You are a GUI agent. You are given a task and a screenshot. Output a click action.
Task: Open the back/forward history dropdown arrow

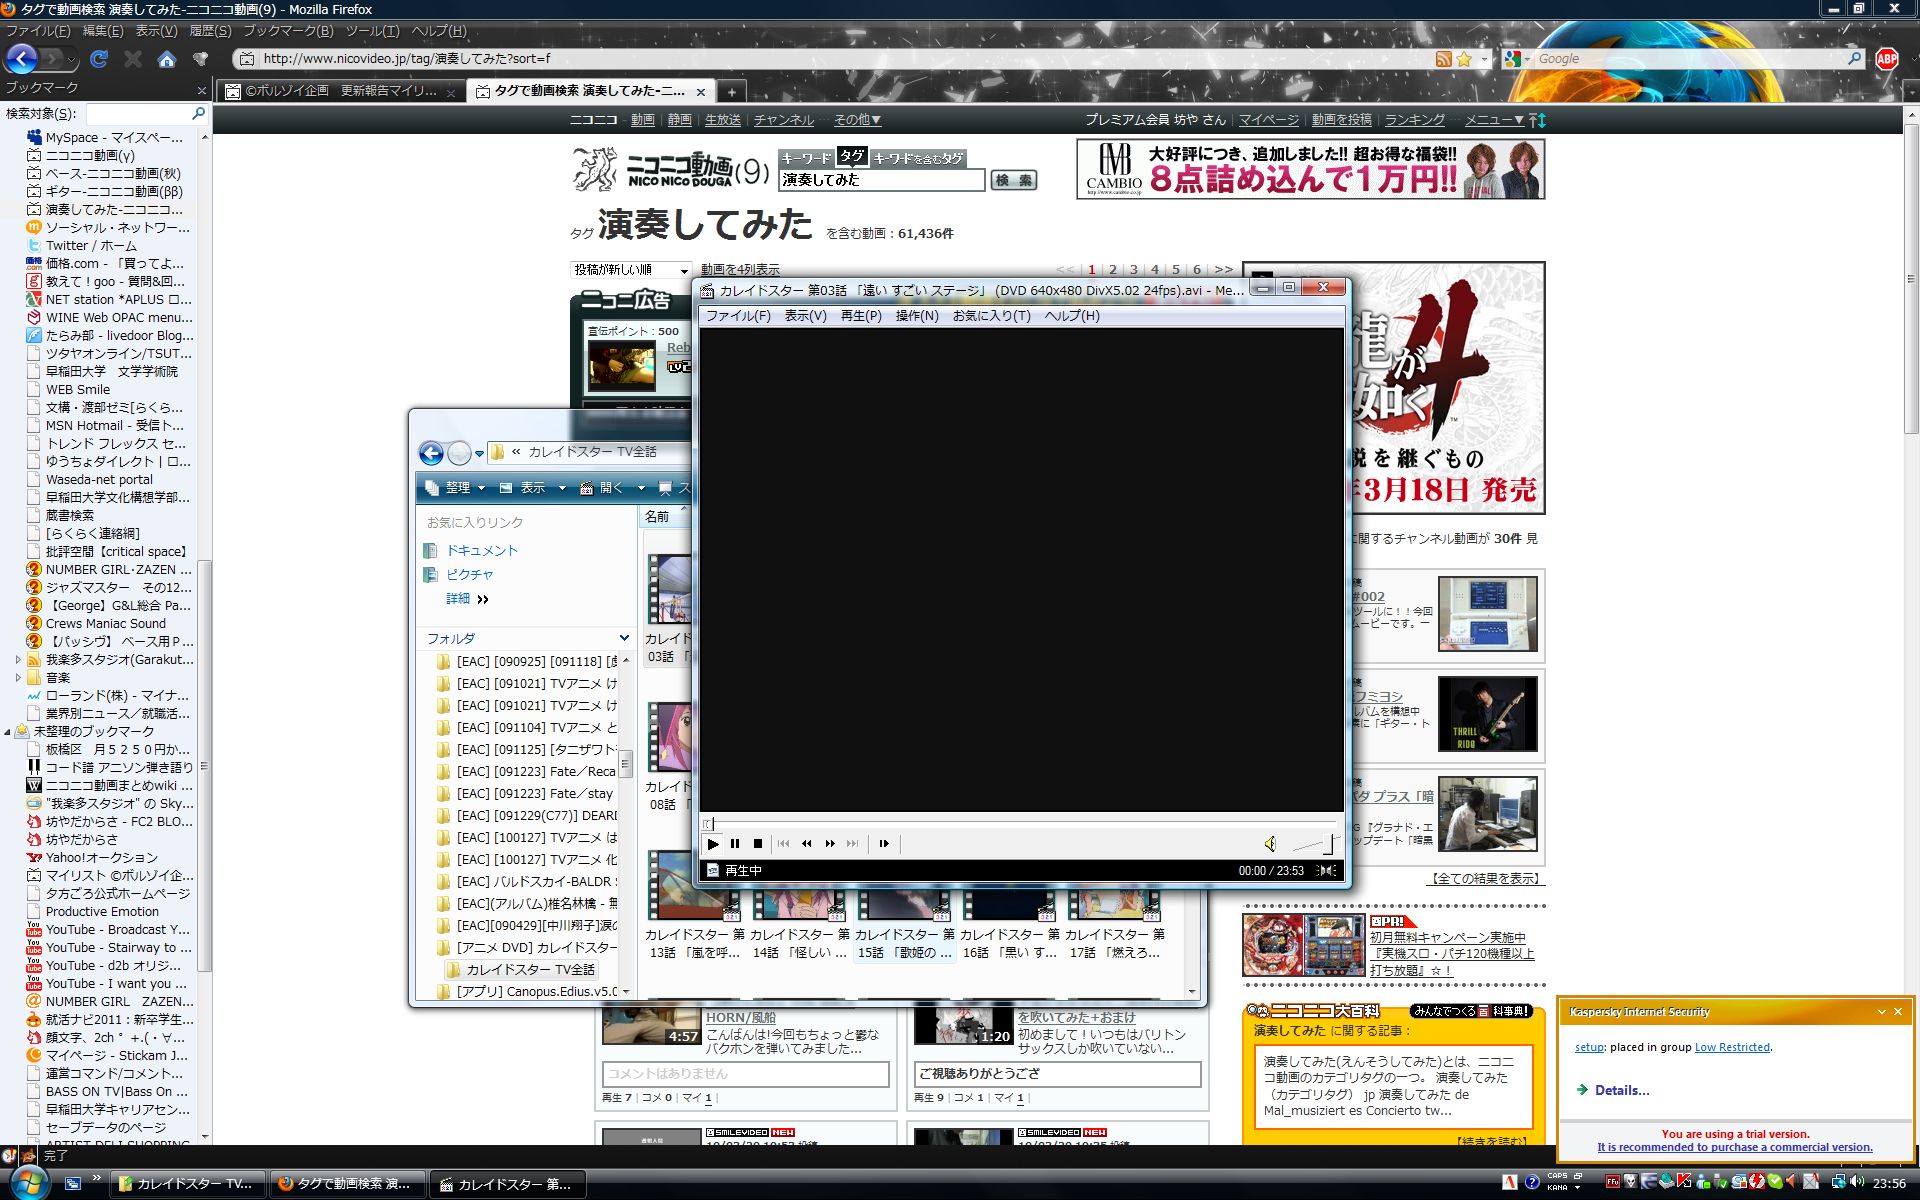pos(73,59)
